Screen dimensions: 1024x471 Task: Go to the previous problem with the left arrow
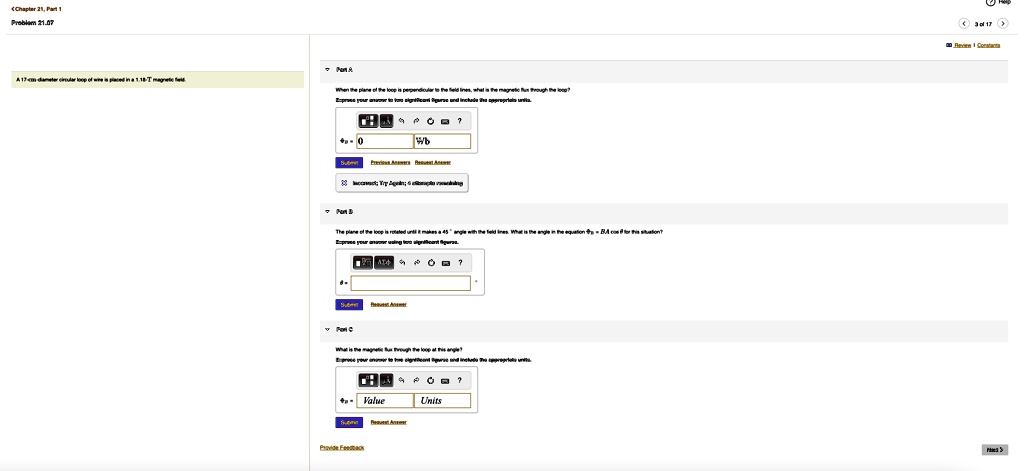tap(964, 24)
